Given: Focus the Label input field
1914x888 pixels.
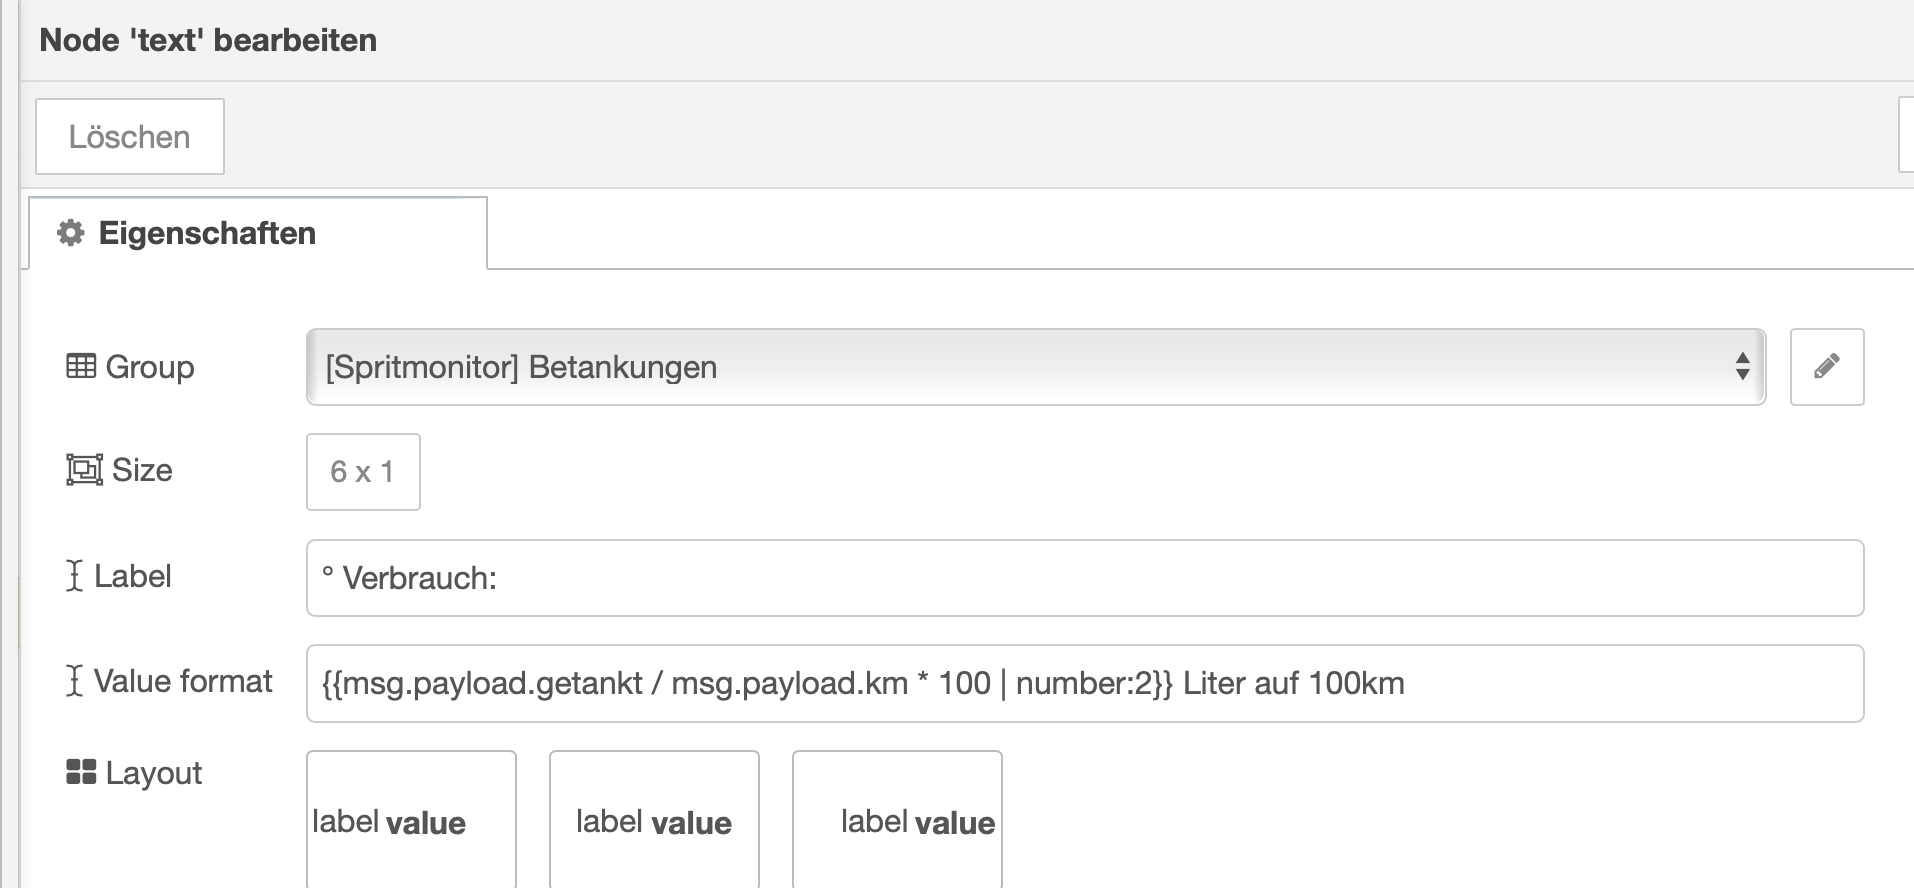Looking at the screenshot, I should click(1085, 578).
